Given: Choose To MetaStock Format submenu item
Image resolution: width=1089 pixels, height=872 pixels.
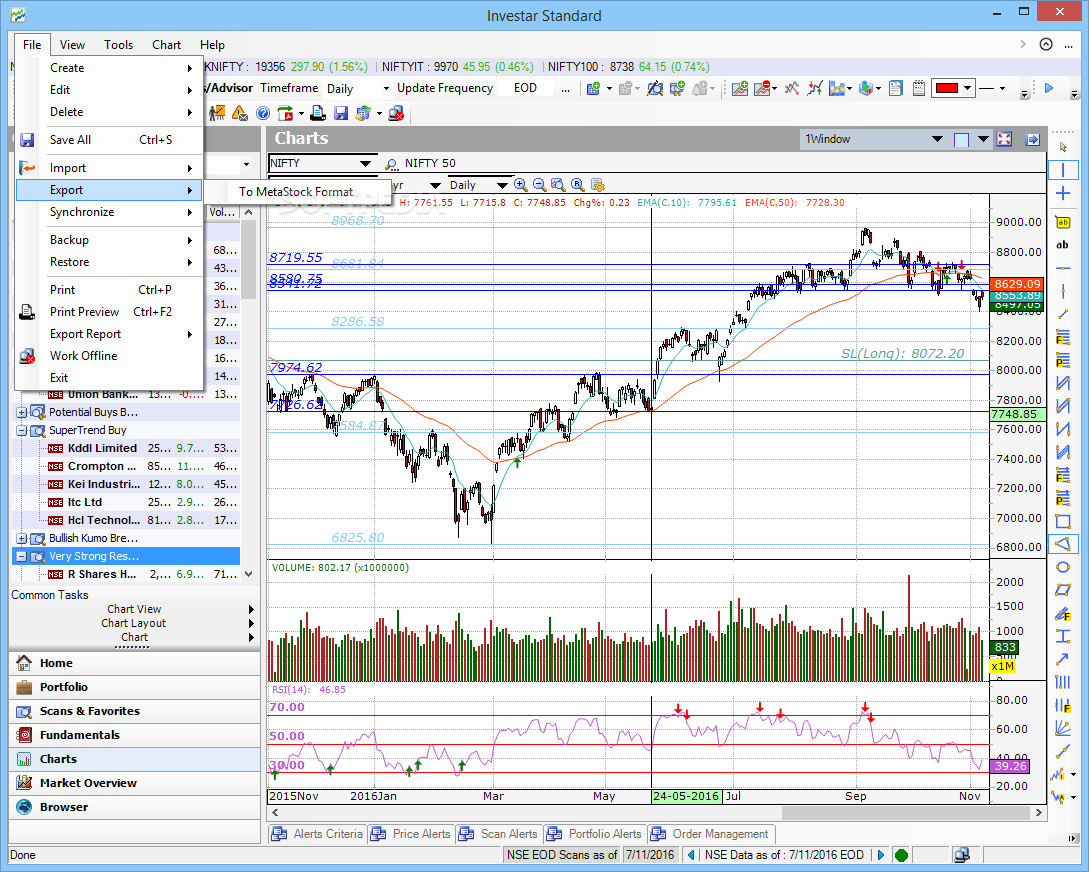Looking at the screenshot, I should 299,192.
